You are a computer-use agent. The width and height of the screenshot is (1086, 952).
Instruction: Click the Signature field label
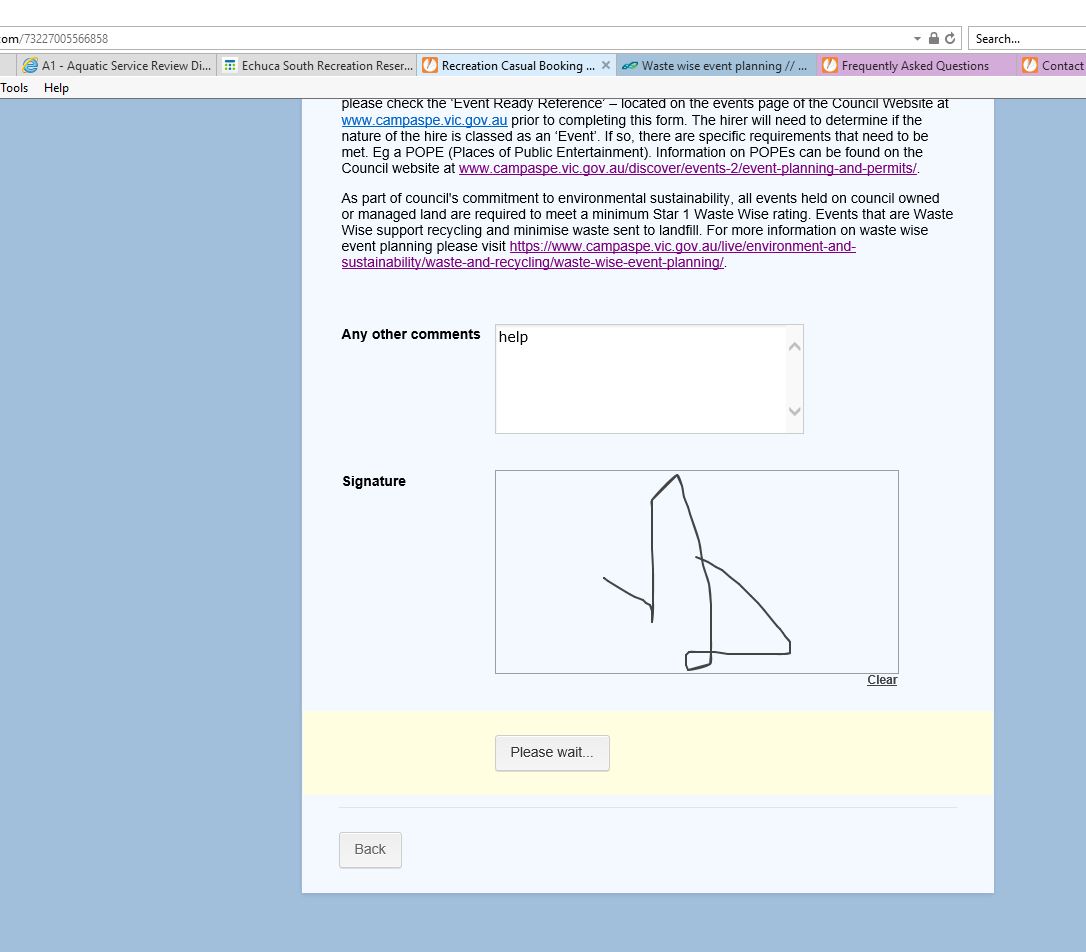coord(374,481)
